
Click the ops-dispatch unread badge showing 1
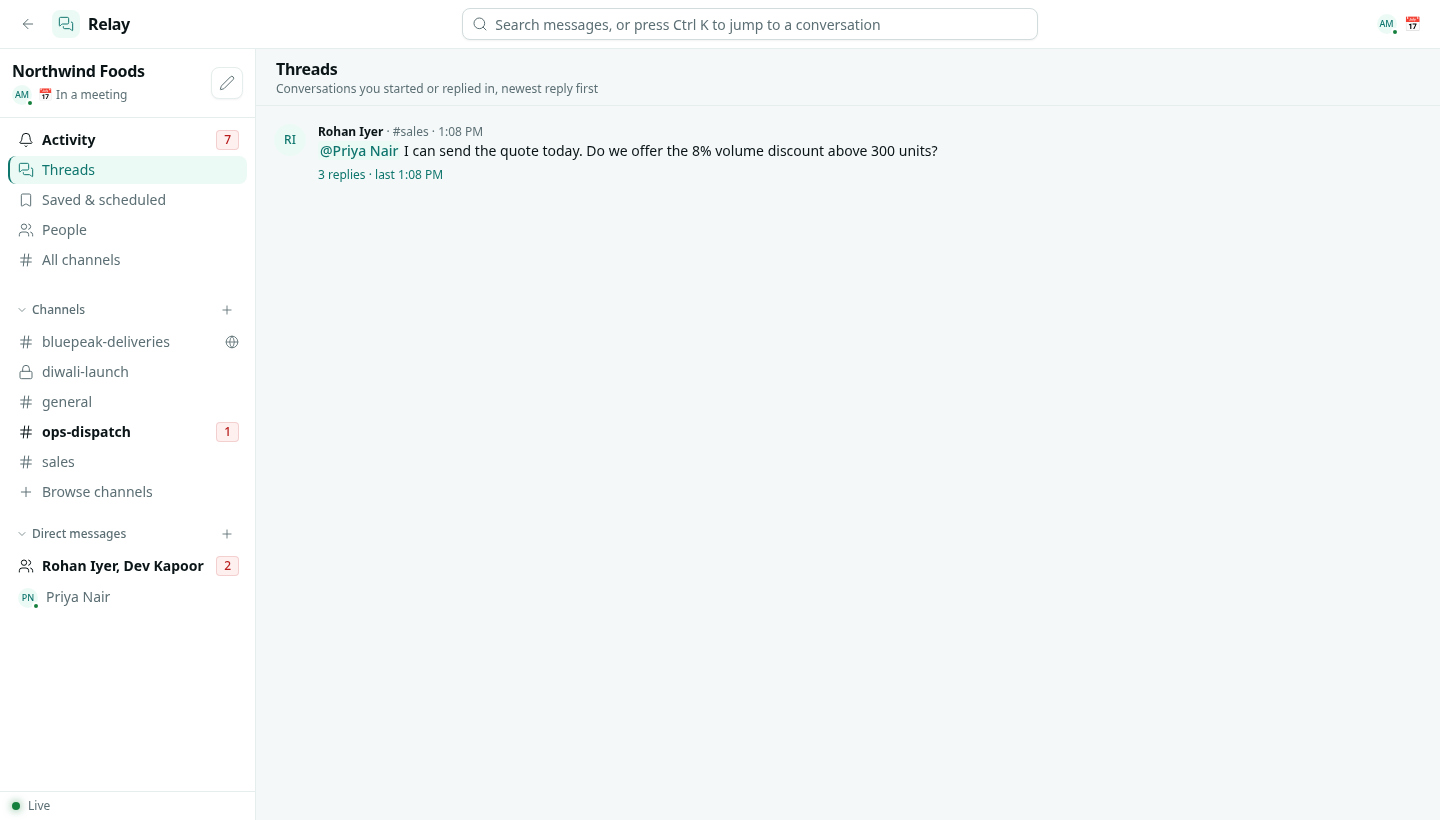pos(227,432)
